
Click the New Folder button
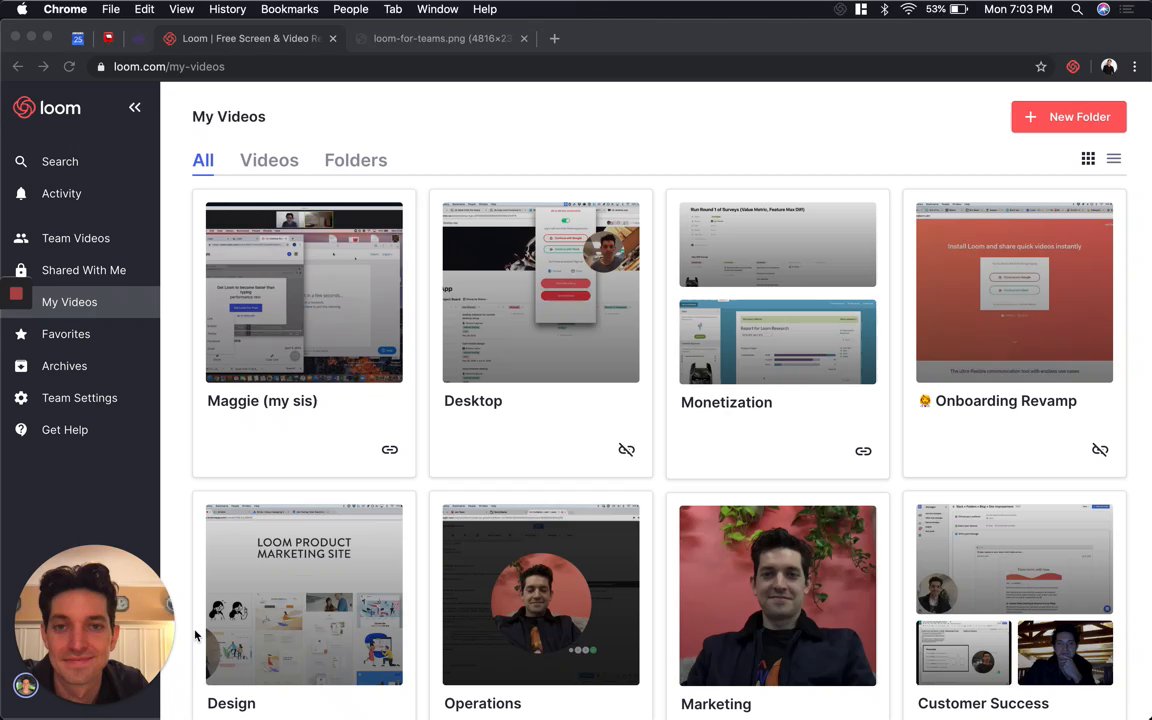[x=1068, y=117]
